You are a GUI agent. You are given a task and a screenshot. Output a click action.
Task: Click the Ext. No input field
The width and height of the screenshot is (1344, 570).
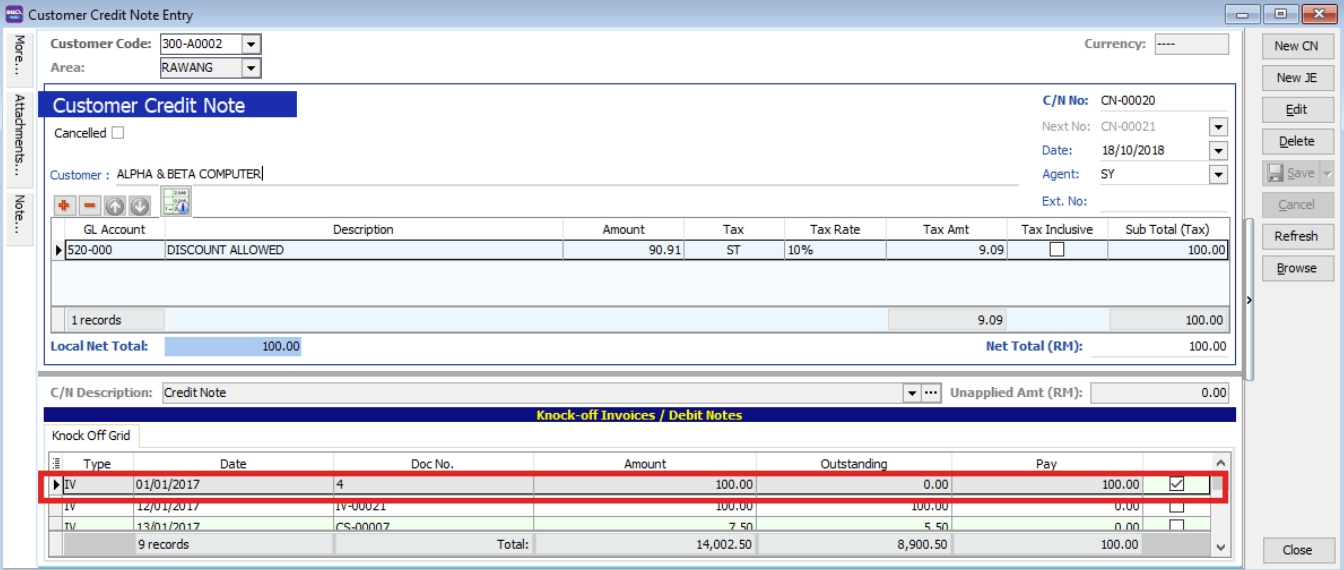[x=1162, y=201]
